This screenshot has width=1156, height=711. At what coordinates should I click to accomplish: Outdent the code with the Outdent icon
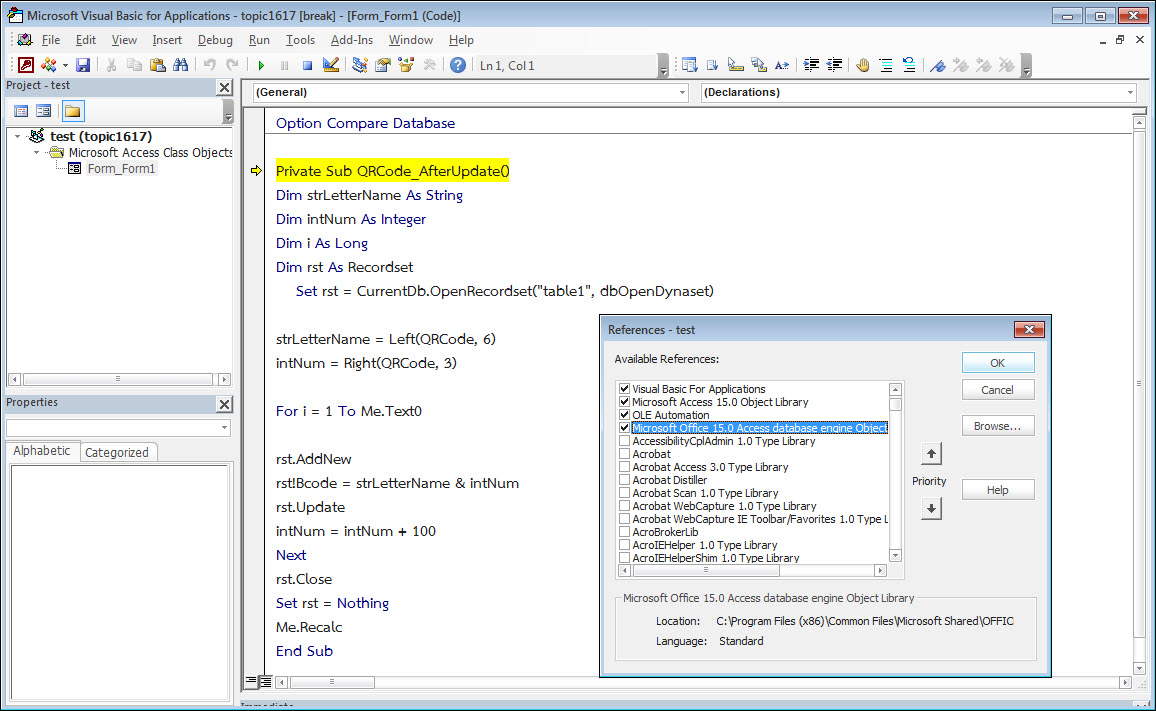coord(834,65)
